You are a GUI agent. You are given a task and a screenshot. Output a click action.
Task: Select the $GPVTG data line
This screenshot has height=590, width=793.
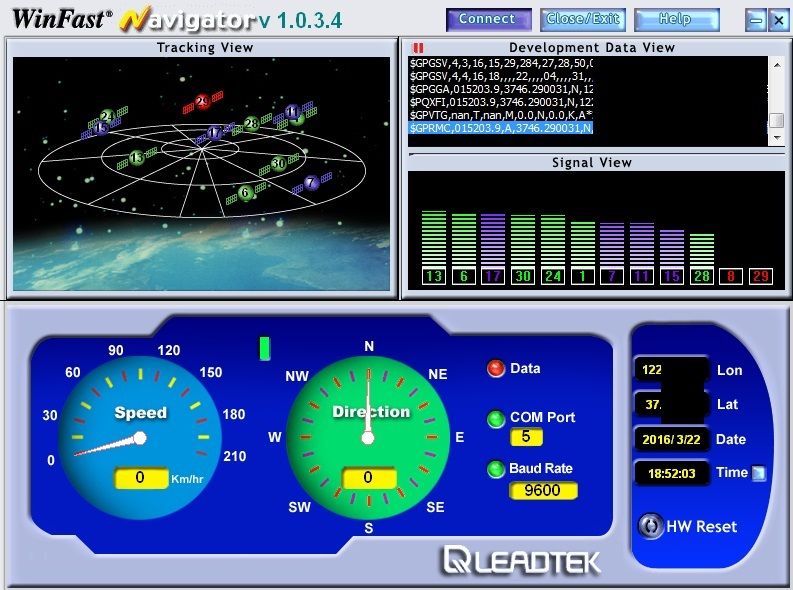coord(501,115)
